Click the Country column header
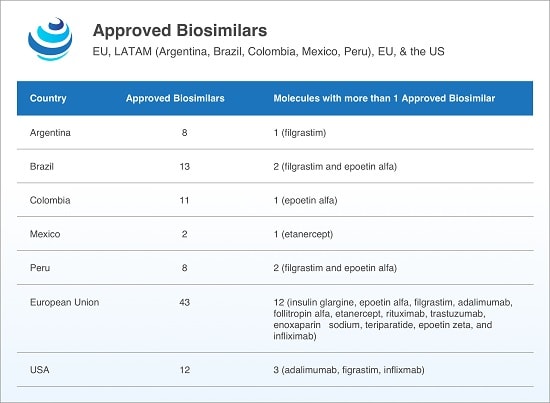 tap(48, 98)
